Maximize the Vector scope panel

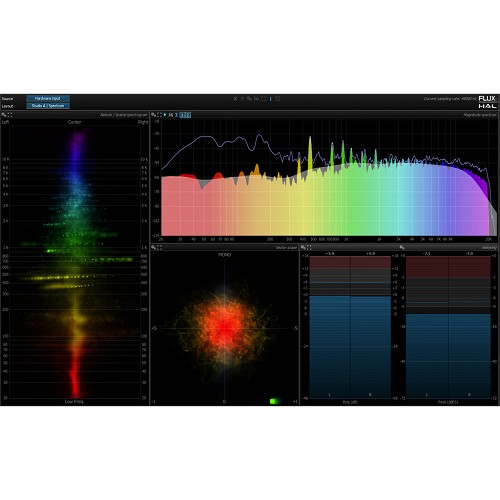point(159,247)
